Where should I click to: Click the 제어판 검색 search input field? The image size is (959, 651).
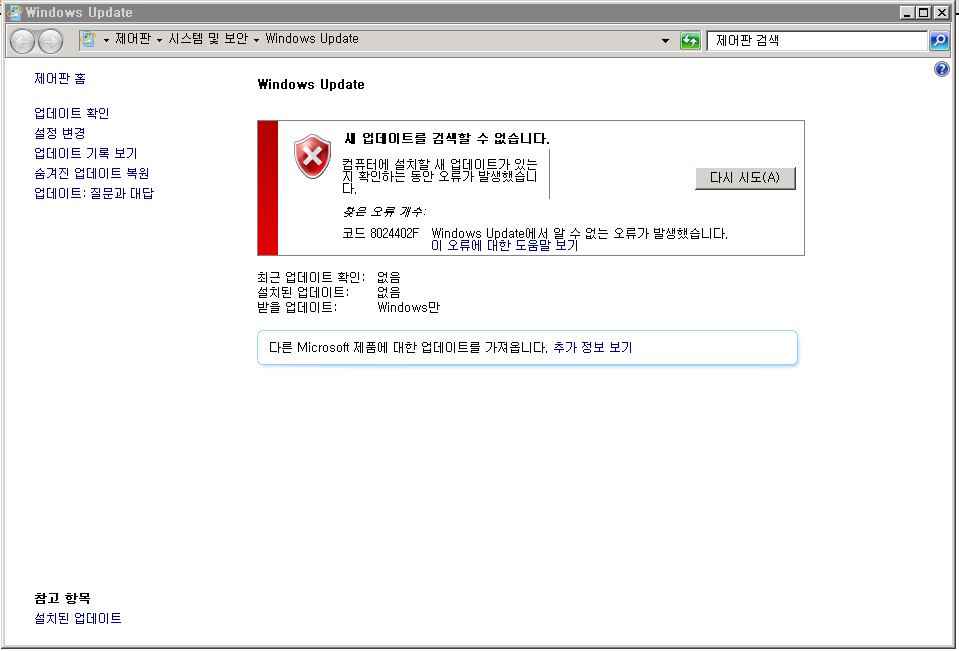pyautogui.click(x=817, y=41)
